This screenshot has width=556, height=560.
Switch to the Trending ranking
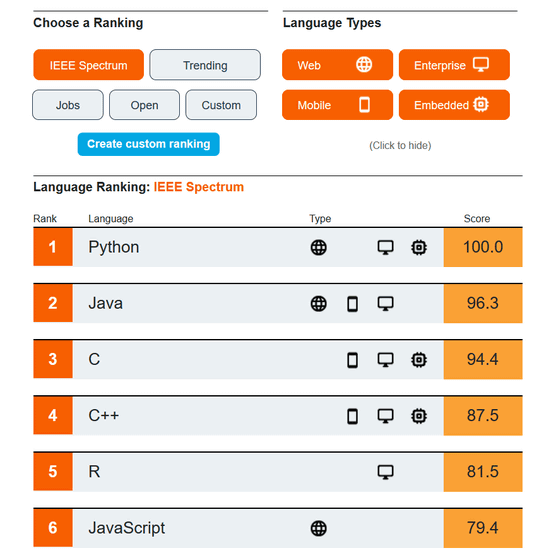coord(205,65)
